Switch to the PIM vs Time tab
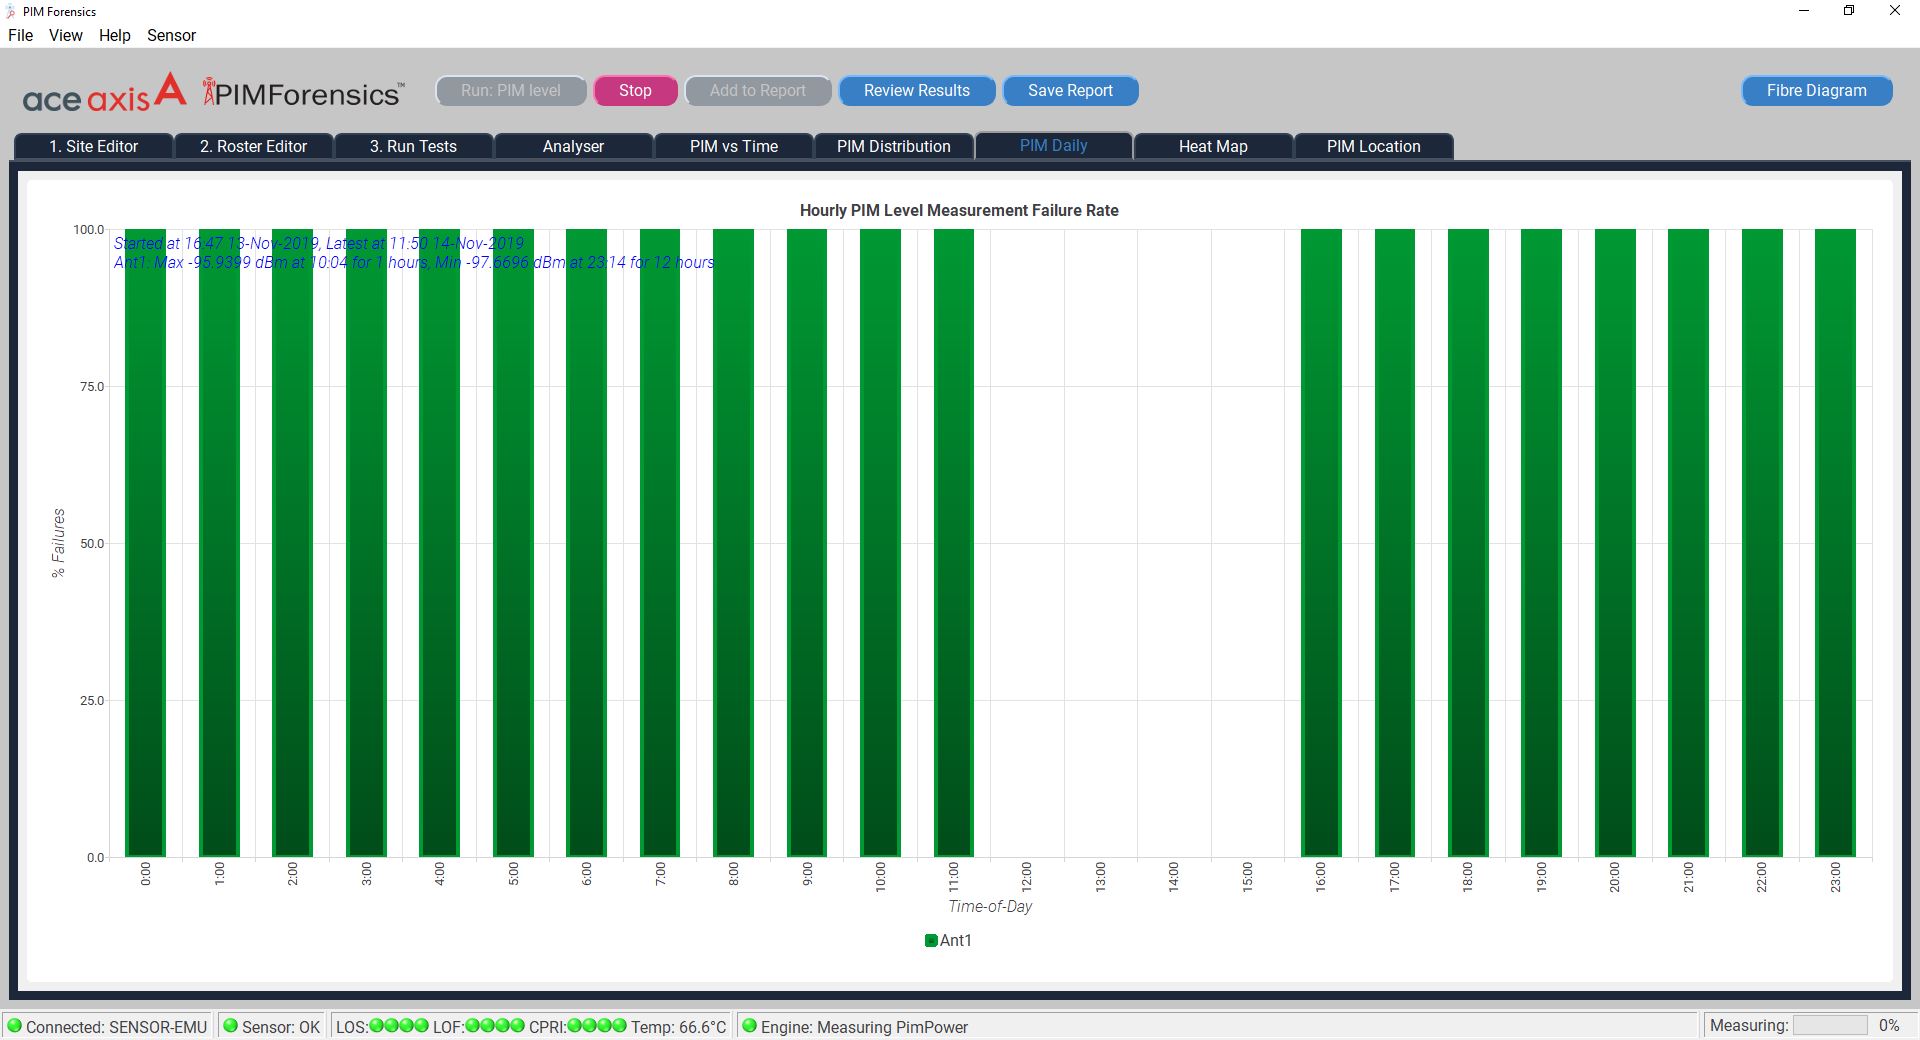 (734, 146)
